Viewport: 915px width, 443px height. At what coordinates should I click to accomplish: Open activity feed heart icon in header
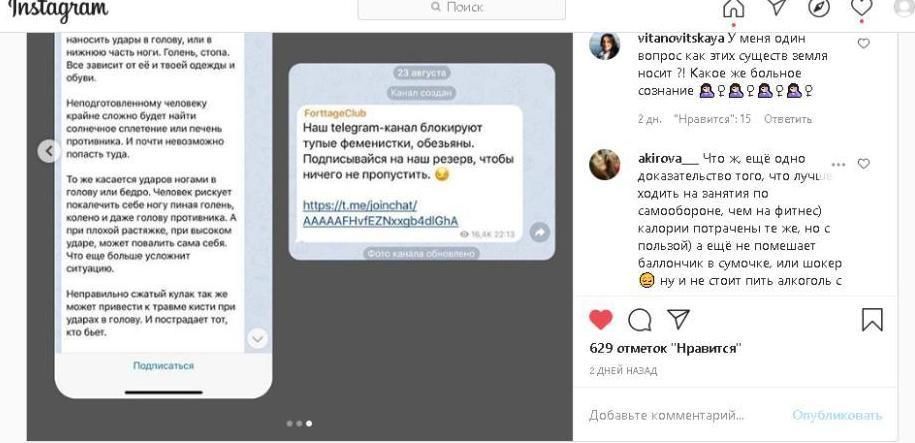click(861, 7)
